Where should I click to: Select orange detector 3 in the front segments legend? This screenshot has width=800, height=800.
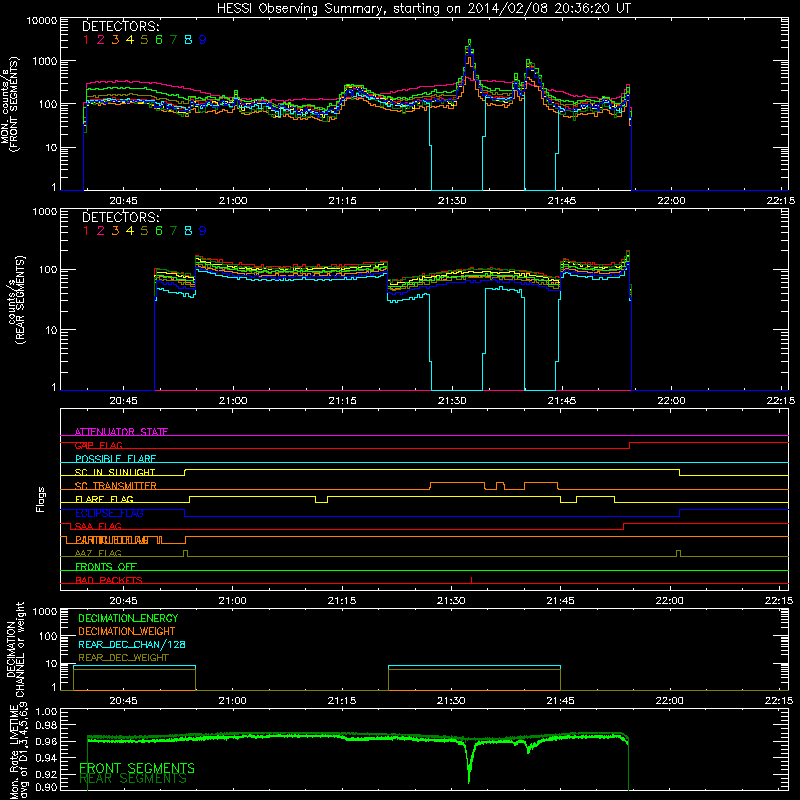[x=115, y=40]
